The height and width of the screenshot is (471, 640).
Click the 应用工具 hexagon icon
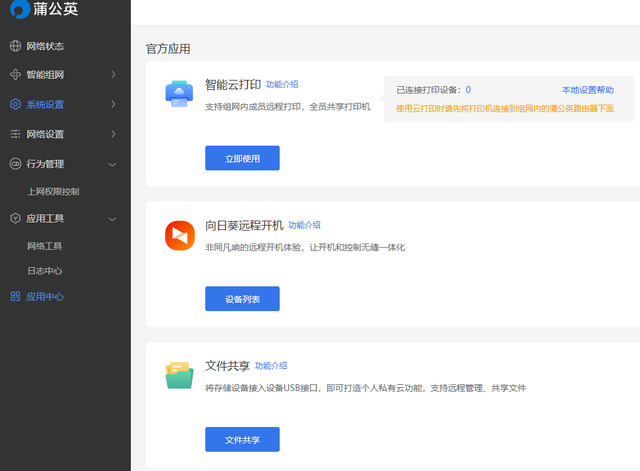(15, 218)
